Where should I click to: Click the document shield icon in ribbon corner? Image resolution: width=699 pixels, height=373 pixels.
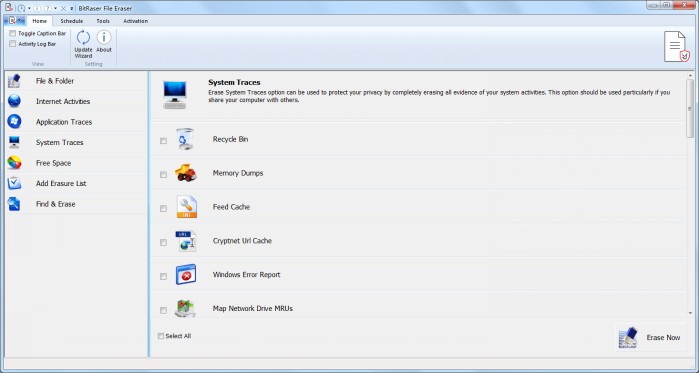click(x=677, y=47)
